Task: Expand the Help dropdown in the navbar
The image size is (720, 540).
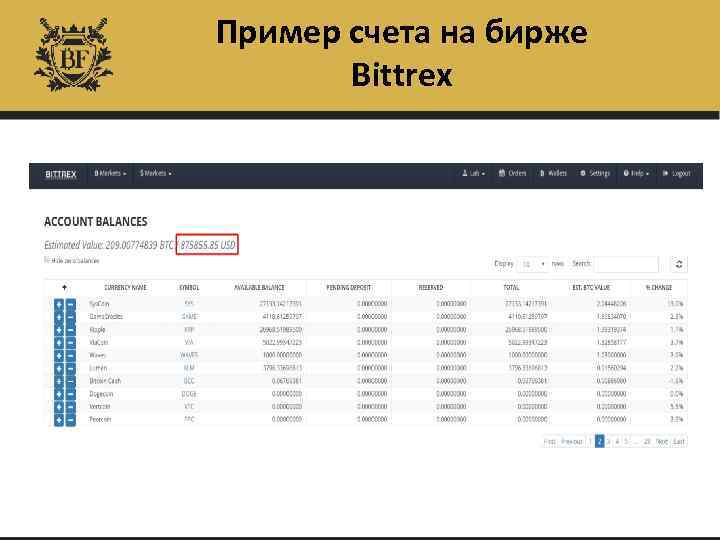Action: pyautogui.click(x=636, y=174)
